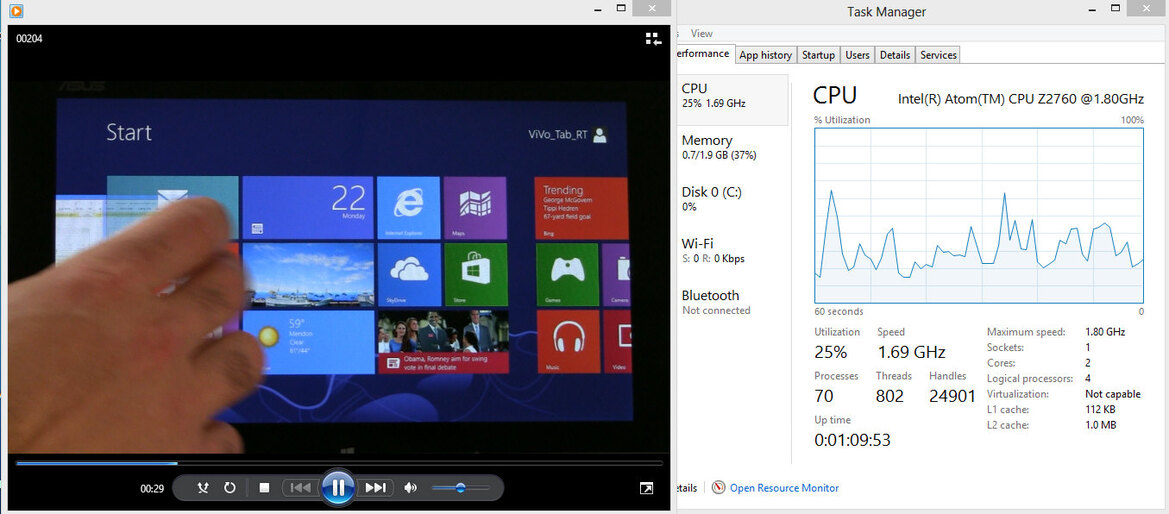Toggle shuffle in the media player
Viewport: 1169px width, 514px height.
203,488
